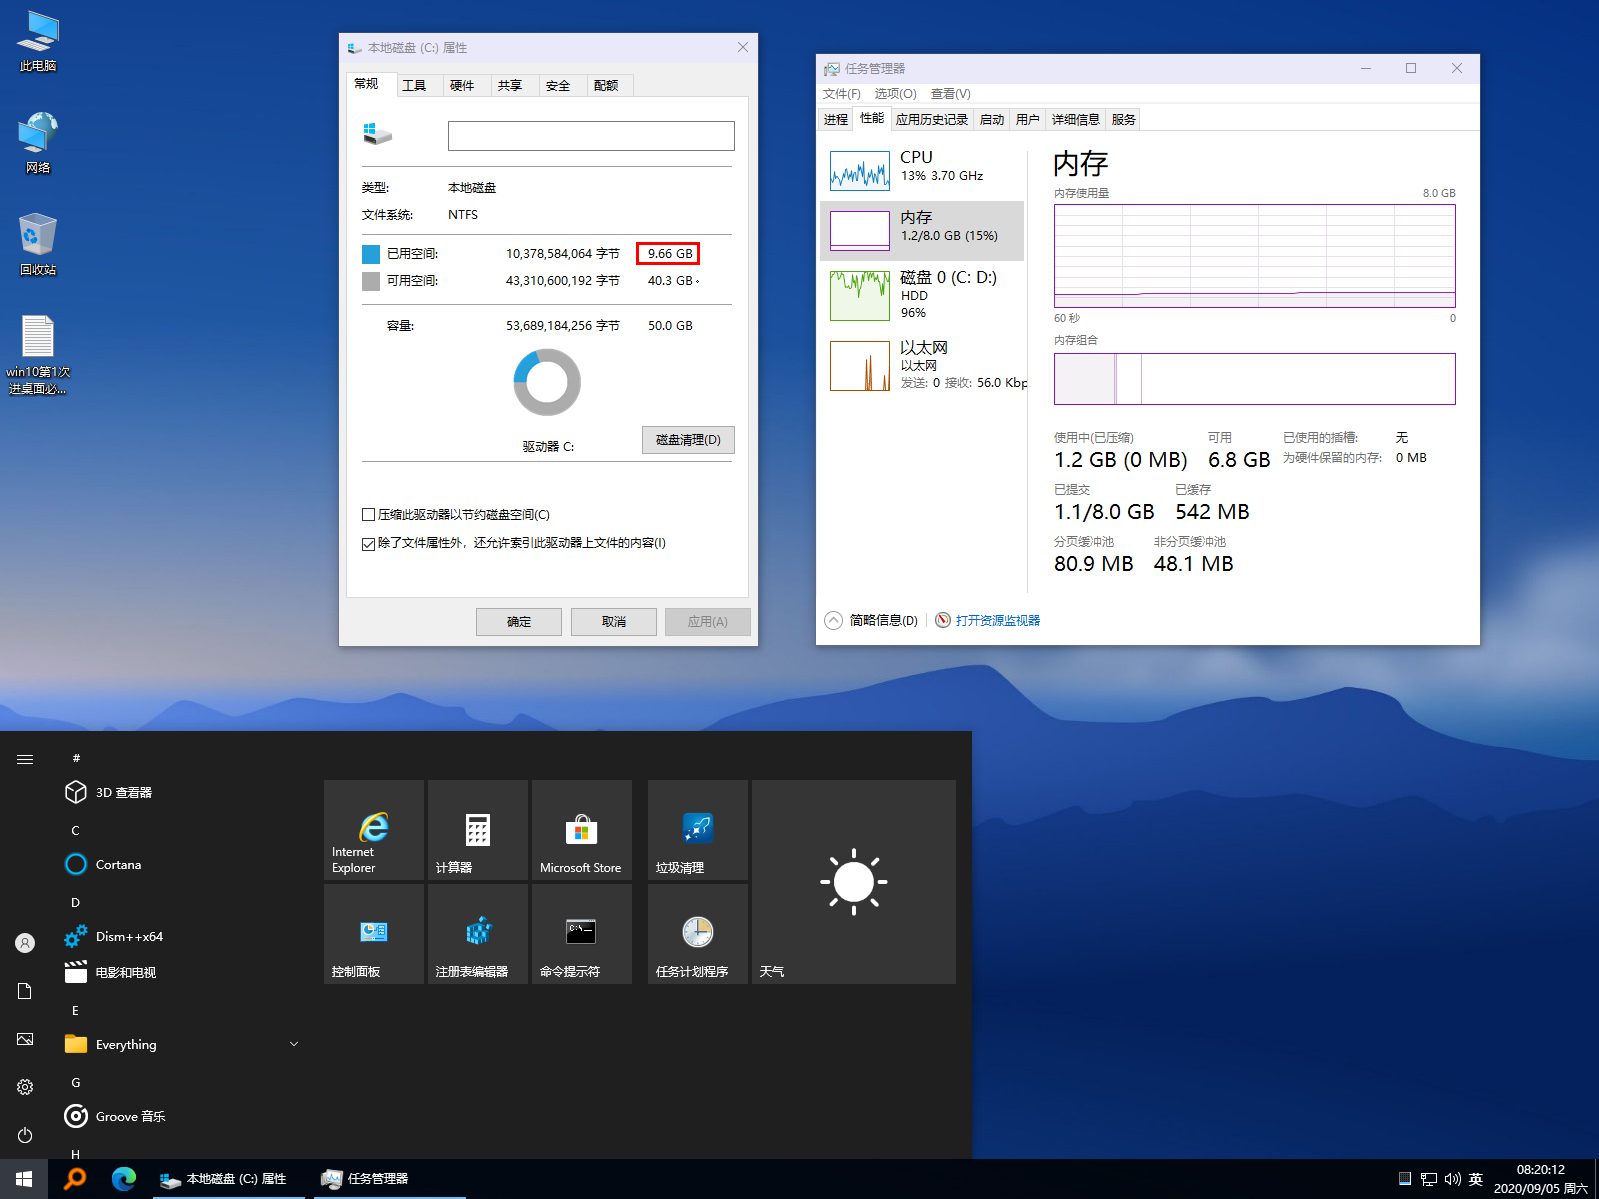
Task: Expand the Start menu hamburger navigation
Action: click(x=25, y=759)
